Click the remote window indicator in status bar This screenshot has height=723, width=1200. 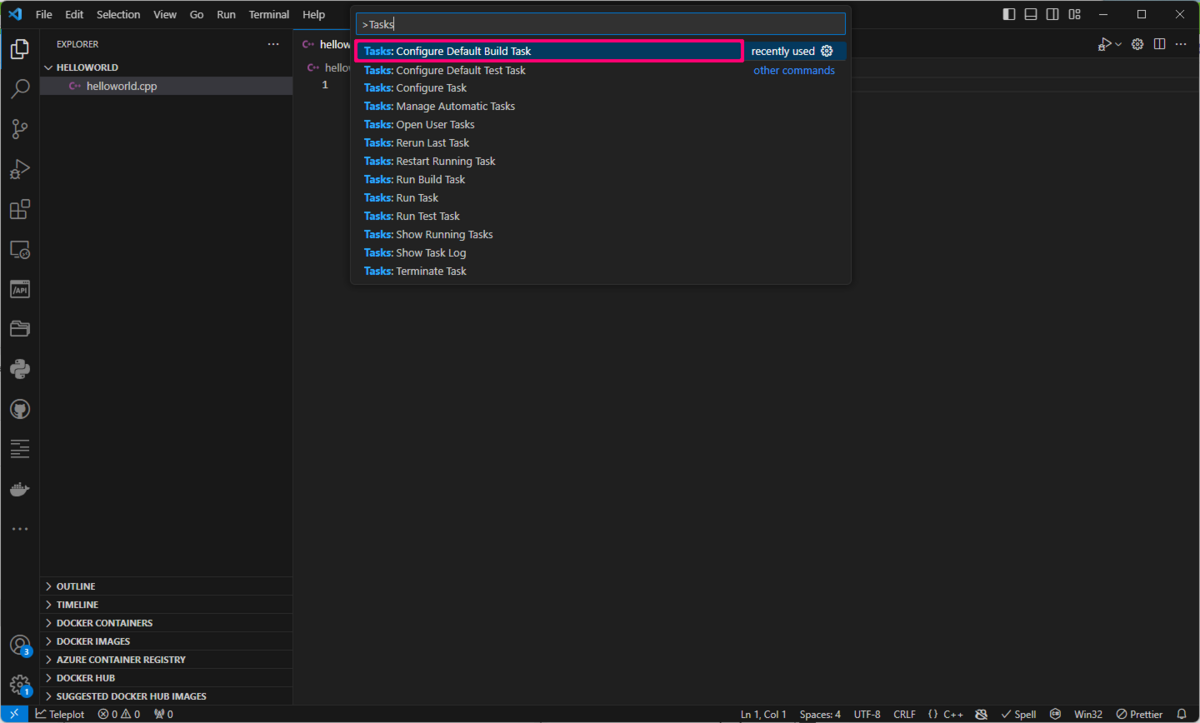15,714
